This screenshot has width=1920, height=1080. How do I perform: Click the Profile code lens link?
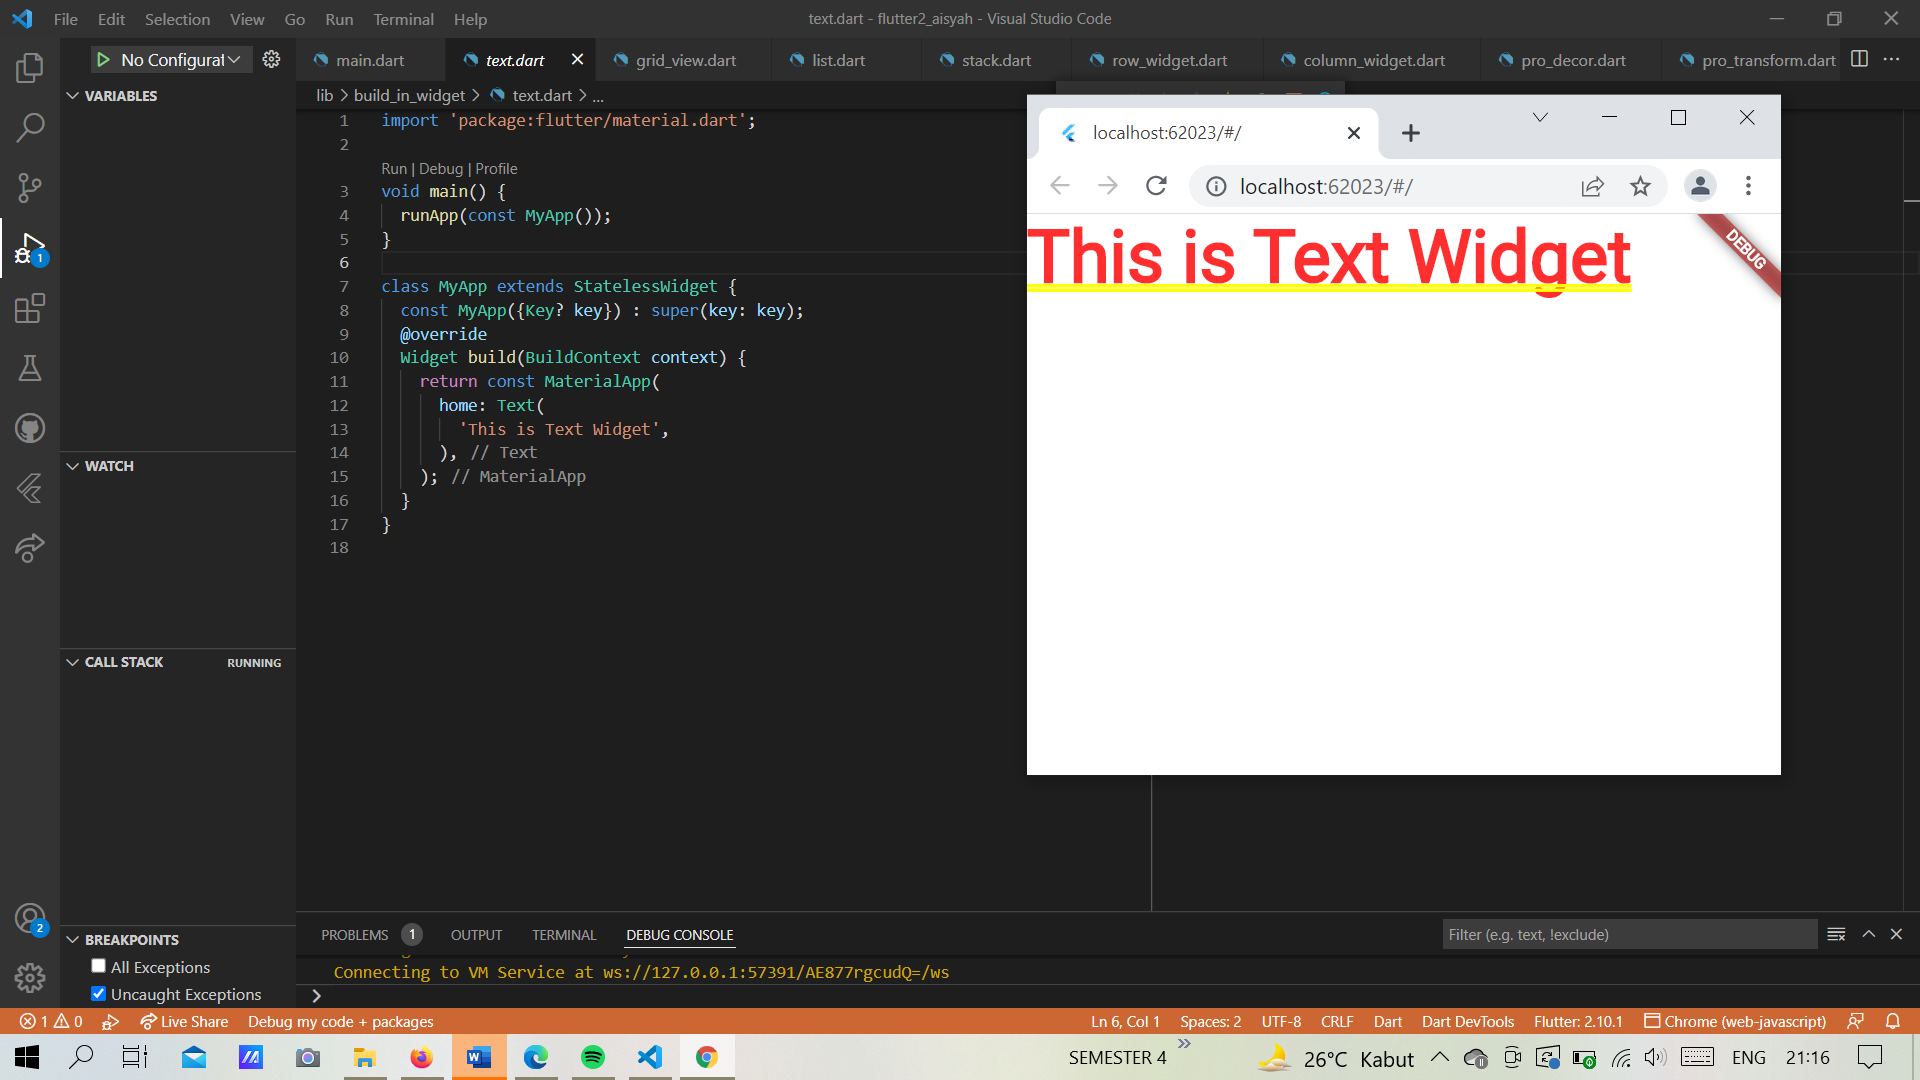click(496, 168)
